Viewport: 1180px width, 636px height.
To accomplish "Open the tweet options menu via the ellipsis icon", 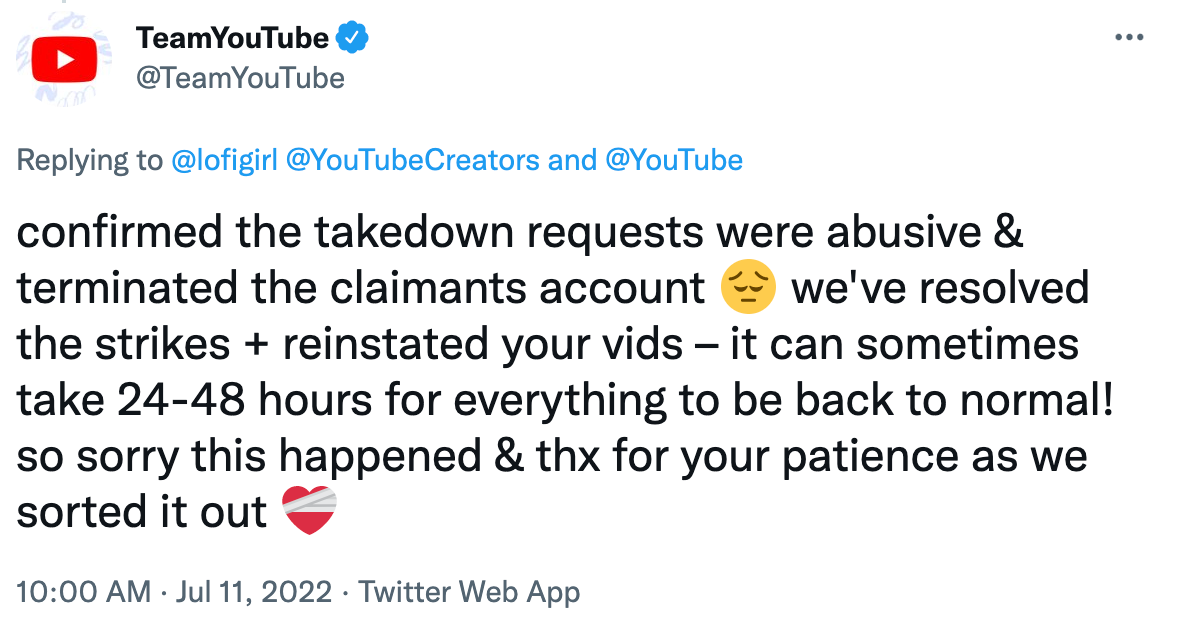I will [1129, 36].
